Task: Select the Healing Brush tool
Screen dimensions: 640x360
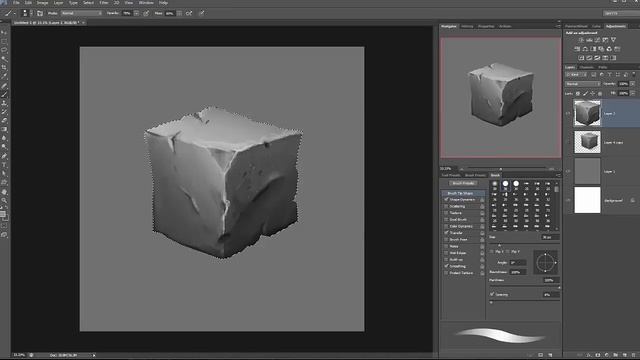Action: pos(4,86)
